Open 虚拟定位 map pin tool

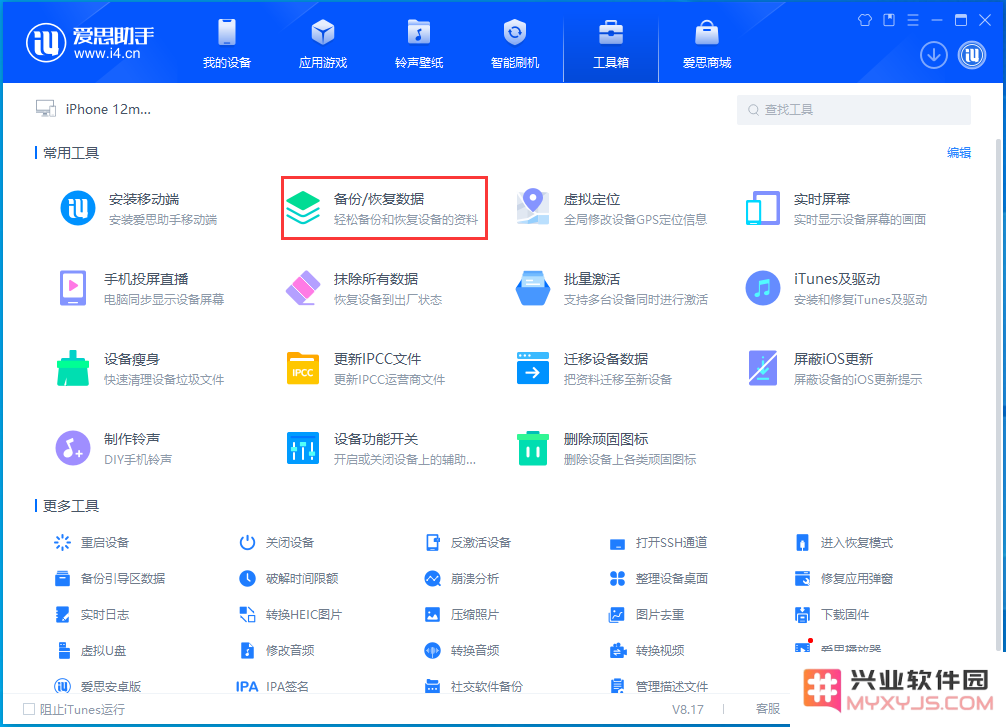(x=533, y=207)
